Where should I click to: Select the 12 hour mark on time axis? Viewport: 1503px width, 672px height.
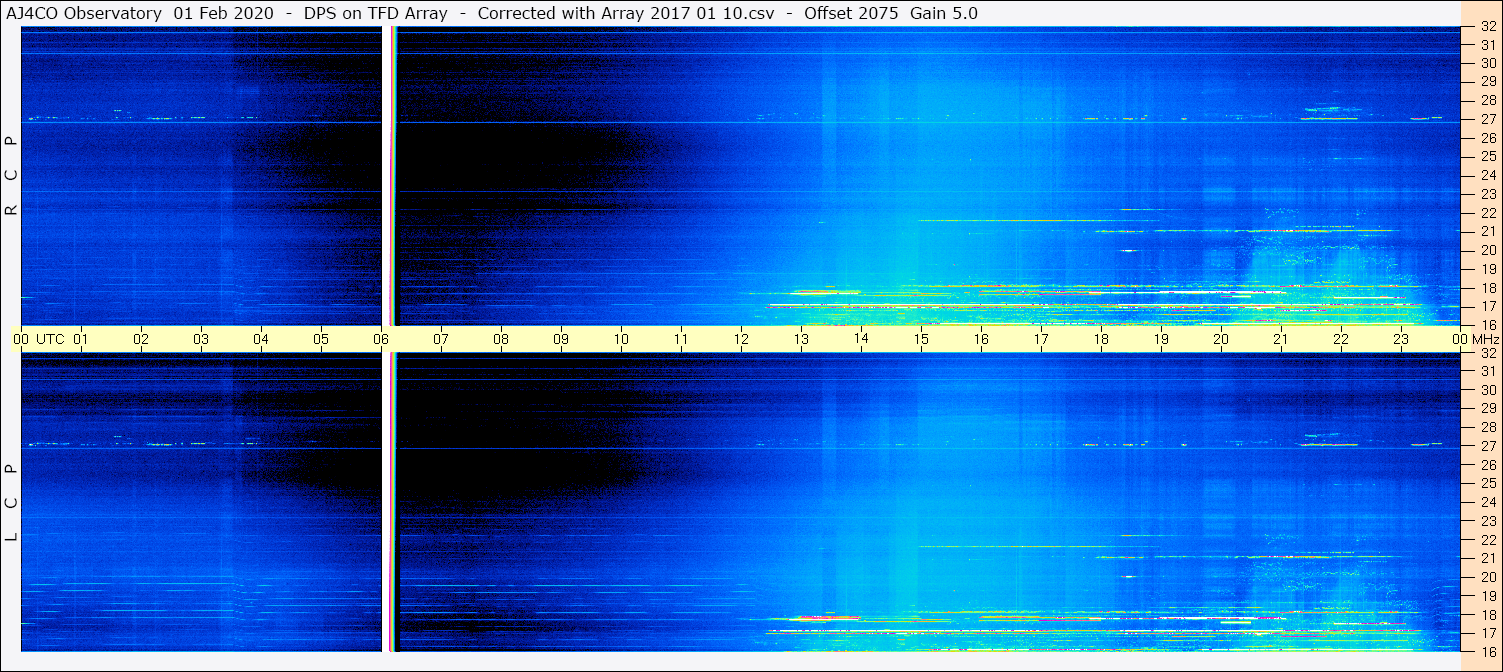(x=741, y=339)
